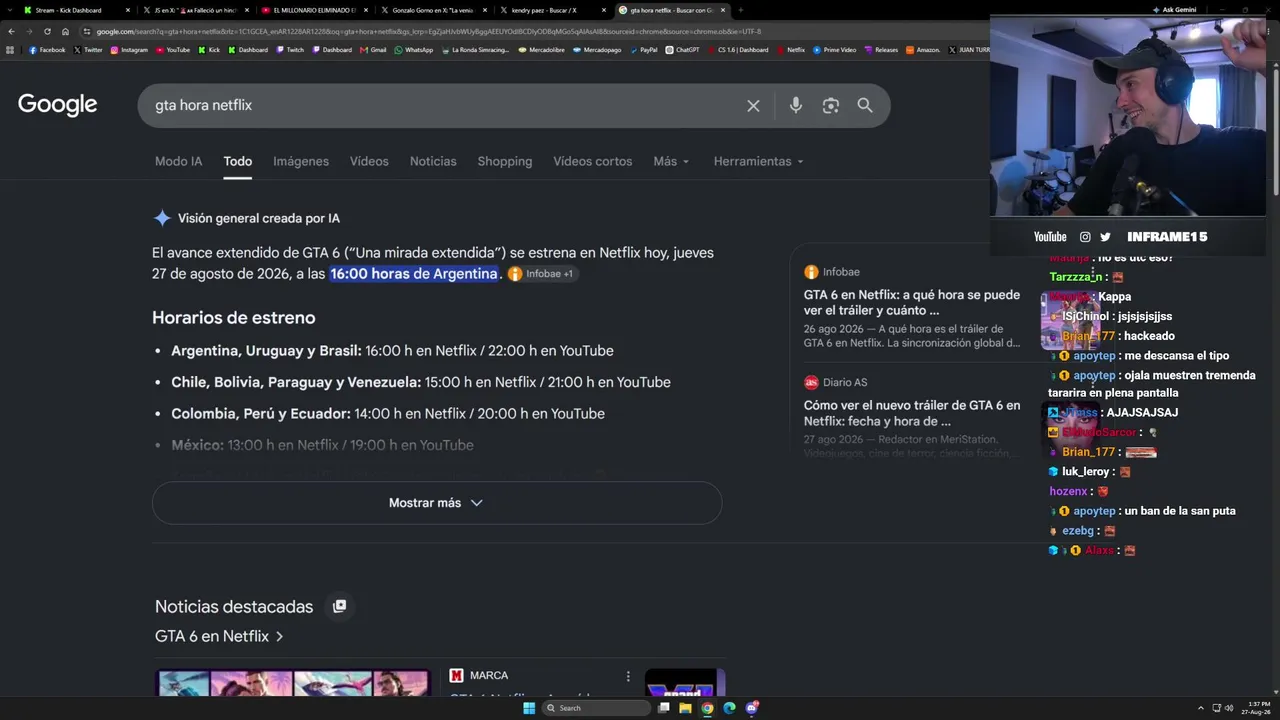Select the Imágenes results tab
Viewport: 1280px width, 720px height.
click(x=301, y=161)
